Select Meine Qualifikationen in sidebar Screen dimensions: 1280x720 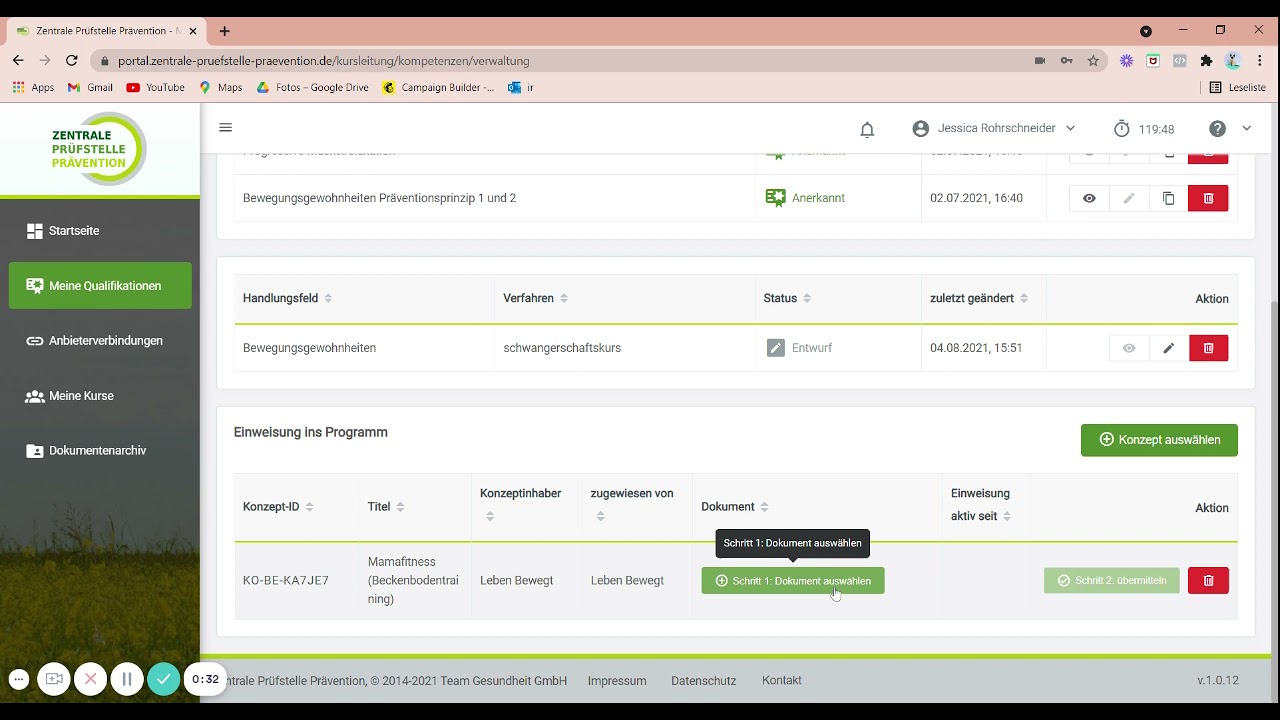(x=100, y=286)
